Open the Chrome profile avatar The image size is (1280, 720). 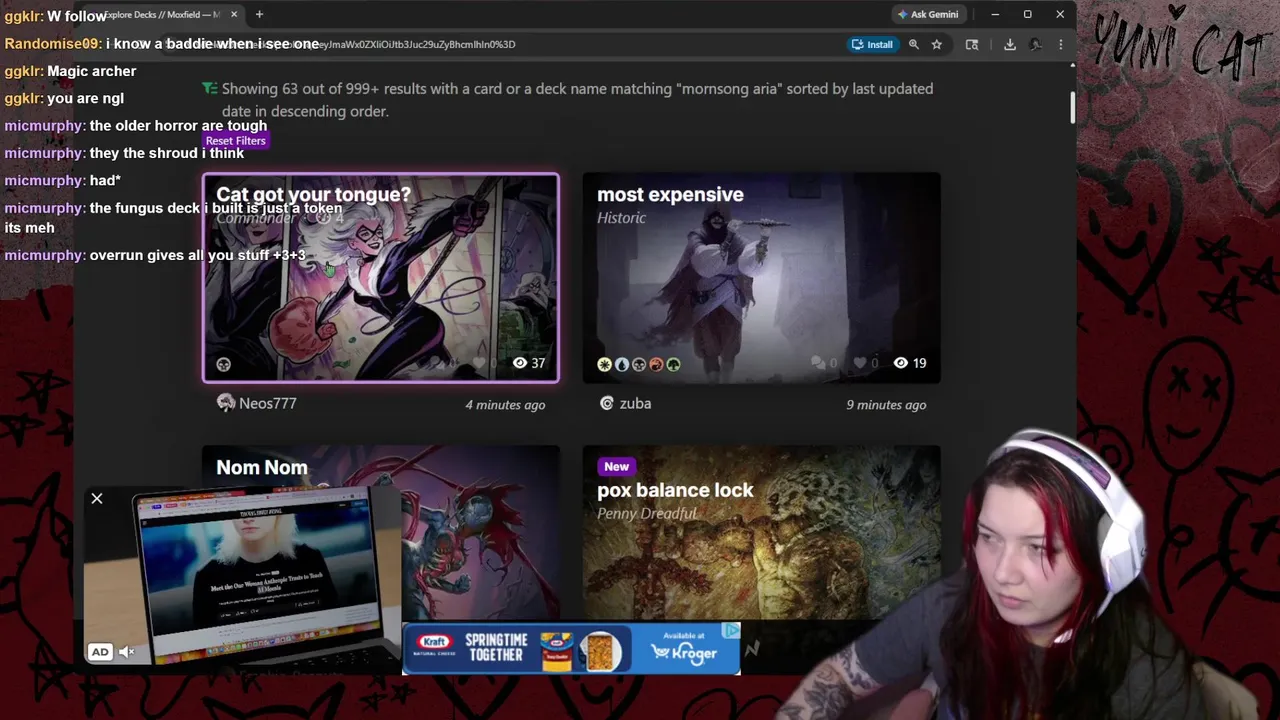point(1036,44)
